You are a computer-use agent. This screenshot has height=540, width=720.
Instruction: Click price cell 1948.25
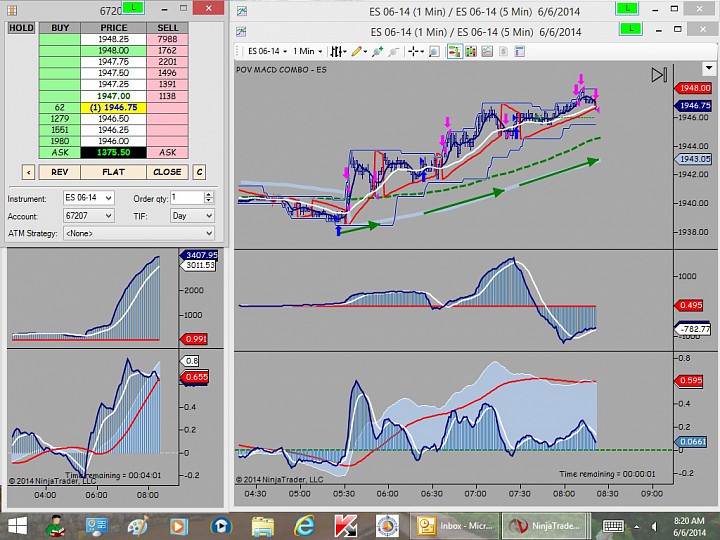coord(113,39)
